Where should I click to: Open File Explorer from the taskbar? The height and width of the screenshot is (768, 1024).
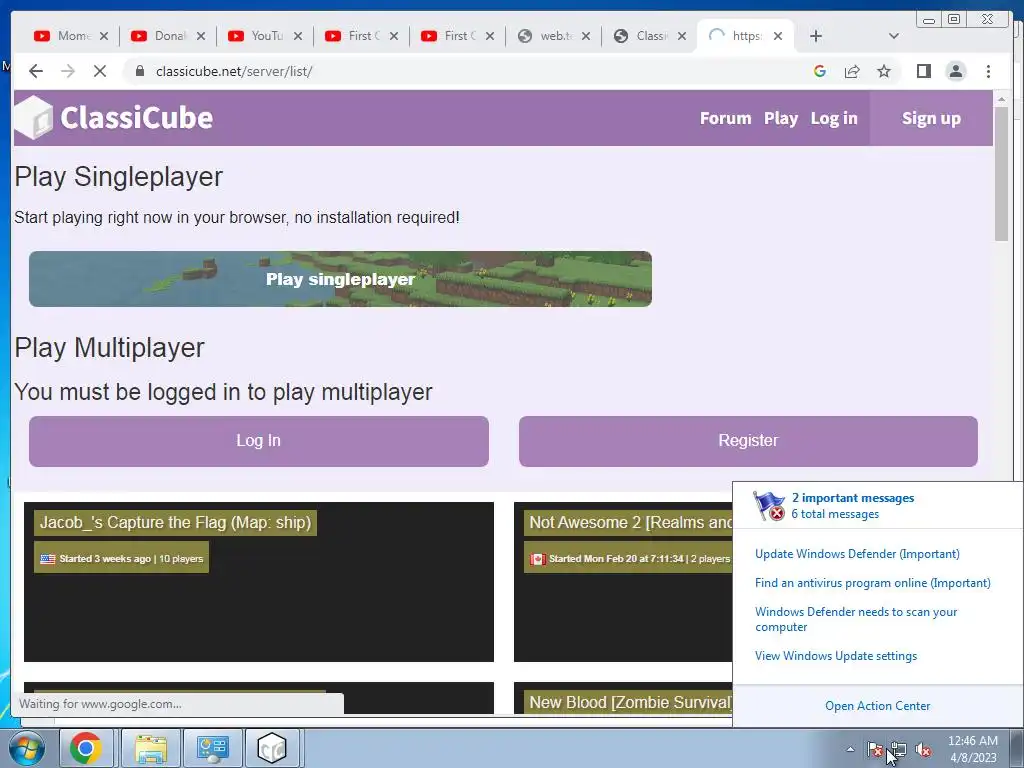click(150, 748)
